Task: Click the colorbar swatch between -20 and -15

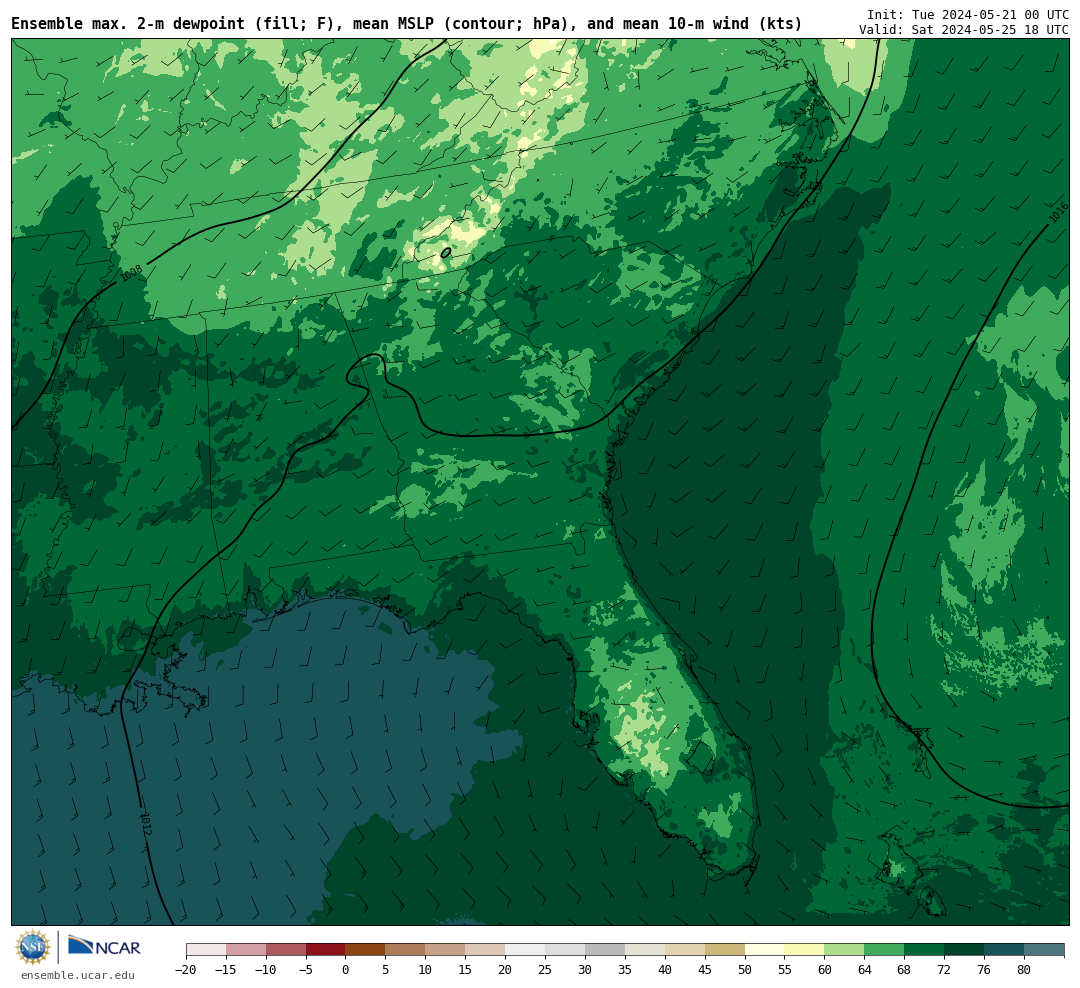Action: tap(206, 949)
